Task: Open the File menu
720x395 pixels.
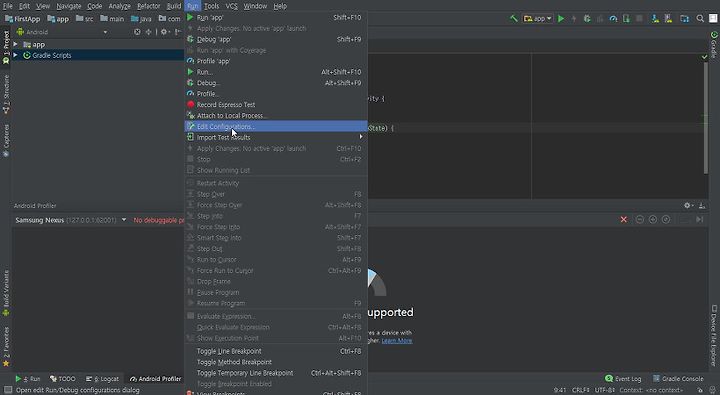Action: point(8,6)
